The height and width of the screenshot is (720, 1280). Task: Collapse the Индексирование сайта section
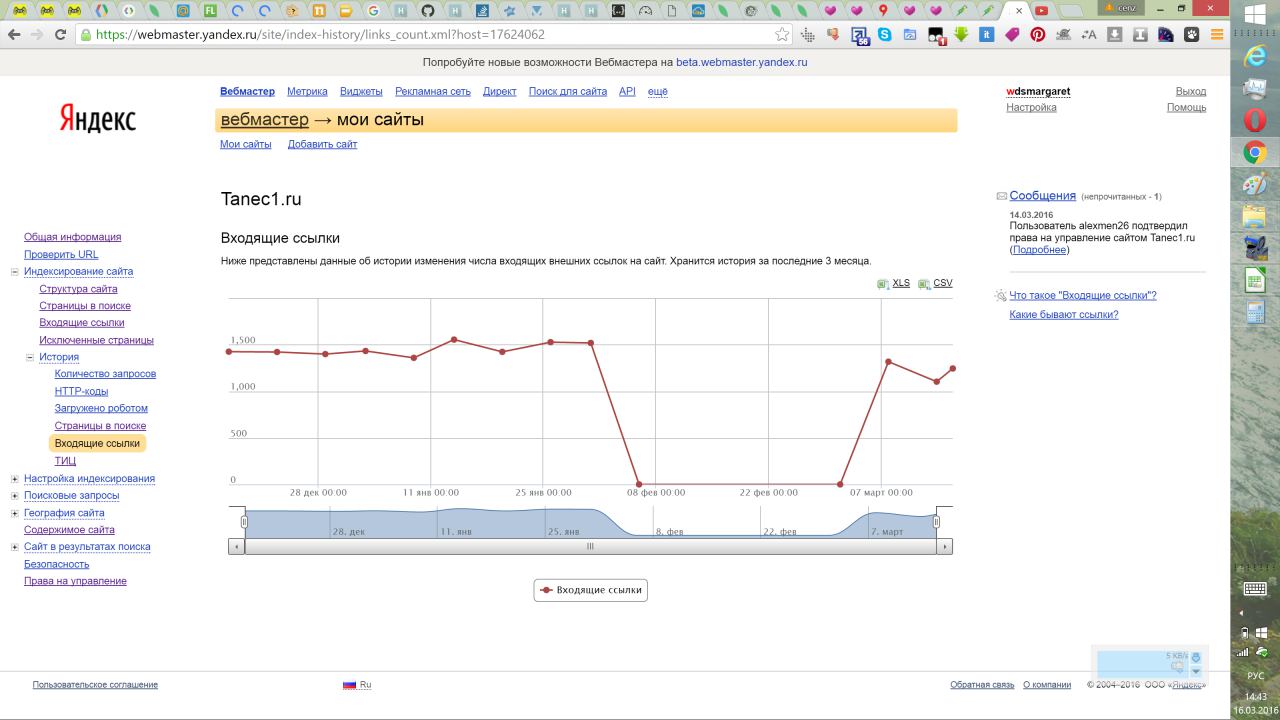(15, 272)
